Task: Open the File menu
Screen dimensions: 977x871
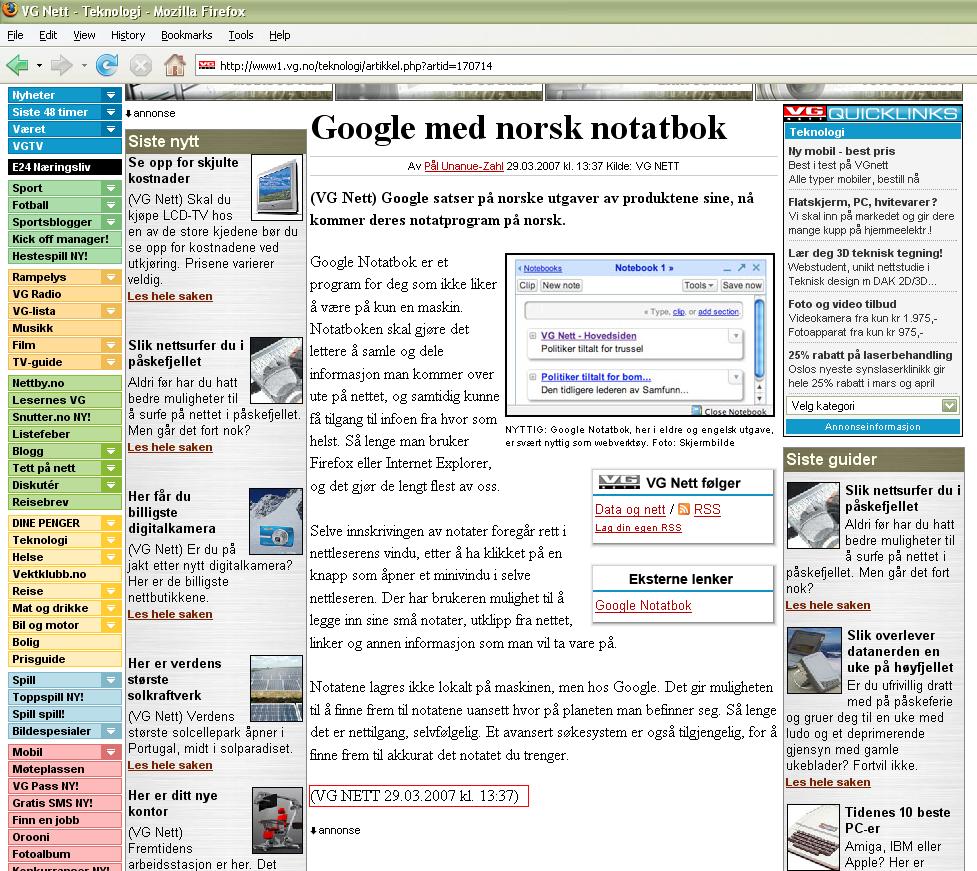Action: [x=16, y=35]
